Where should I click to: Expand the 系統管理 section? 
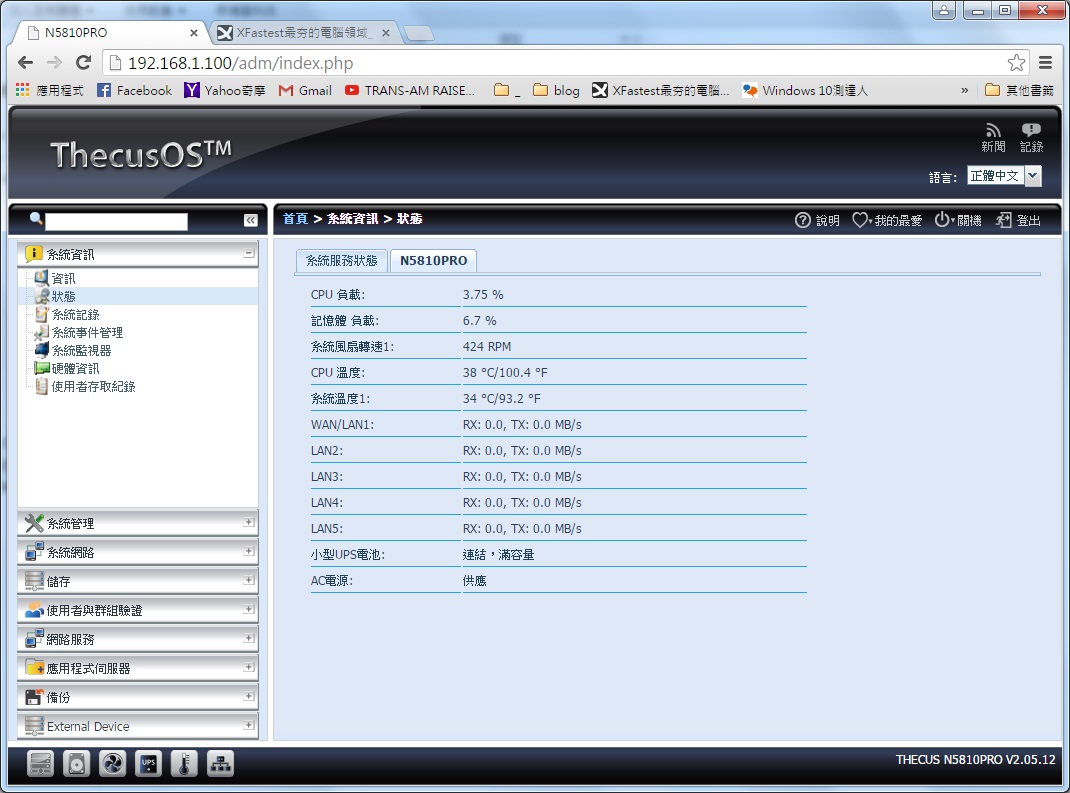pos(249,523)
